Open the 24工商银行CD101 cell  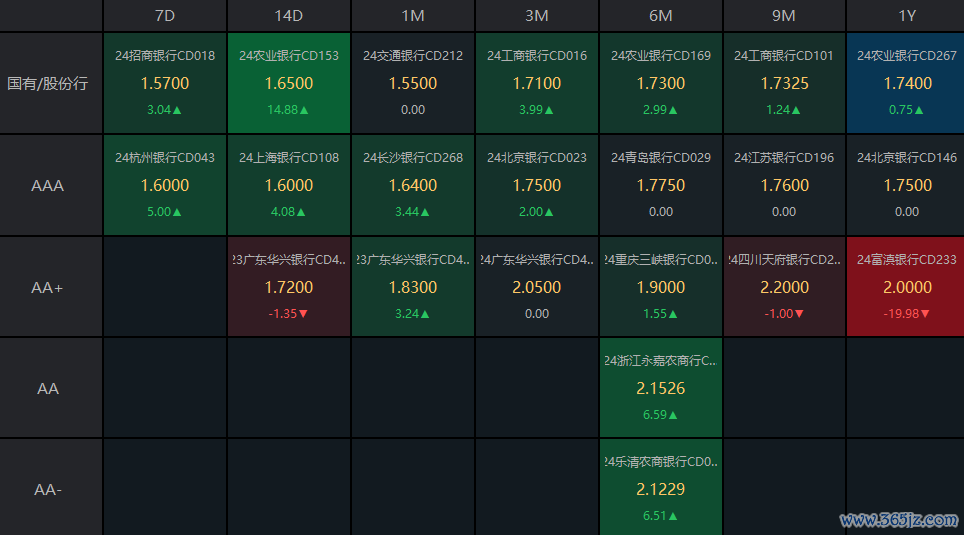point(784,83)
